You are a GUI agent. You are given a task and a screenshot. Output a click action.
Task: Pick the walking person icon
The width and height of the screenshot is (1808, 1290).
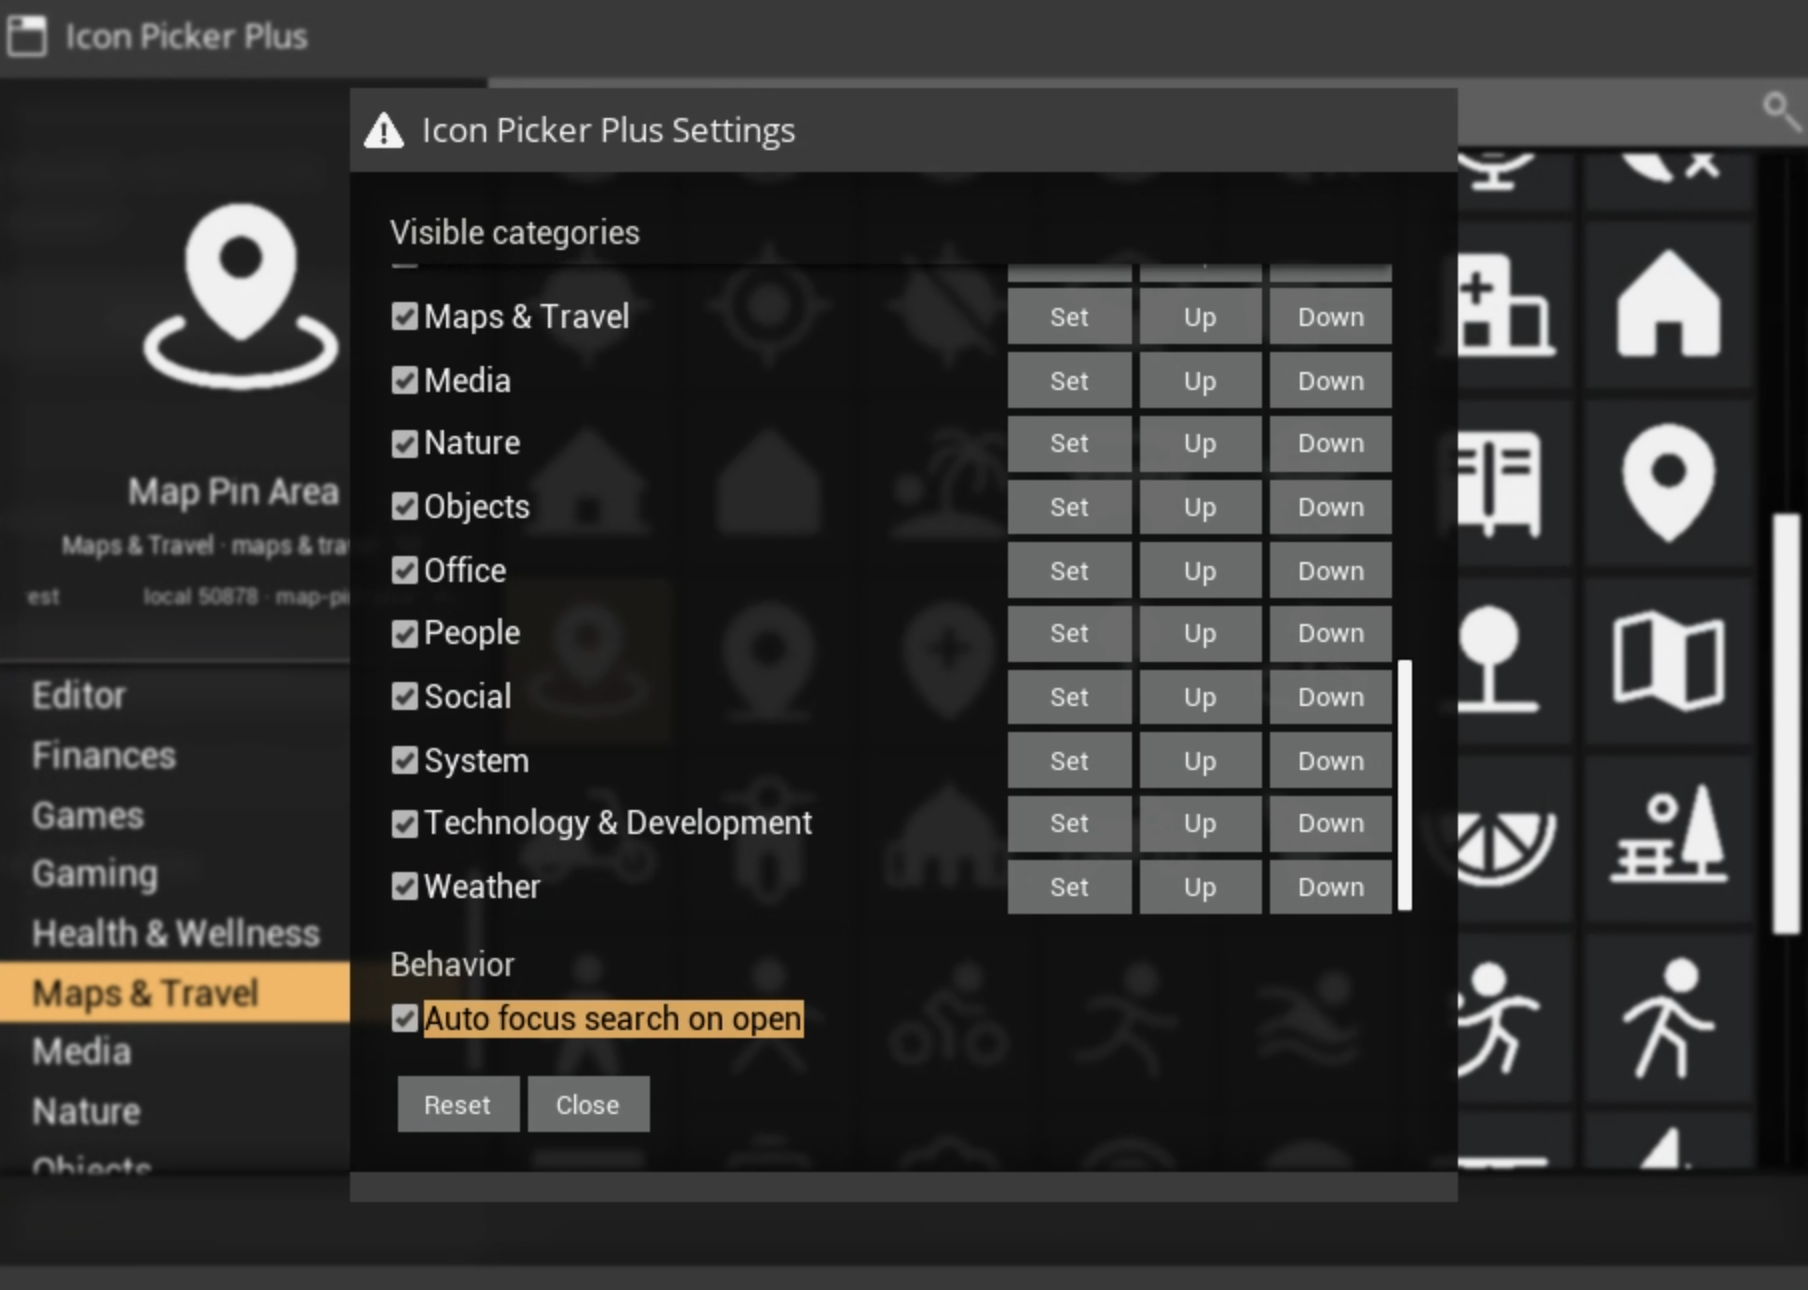point(1668,1017)
